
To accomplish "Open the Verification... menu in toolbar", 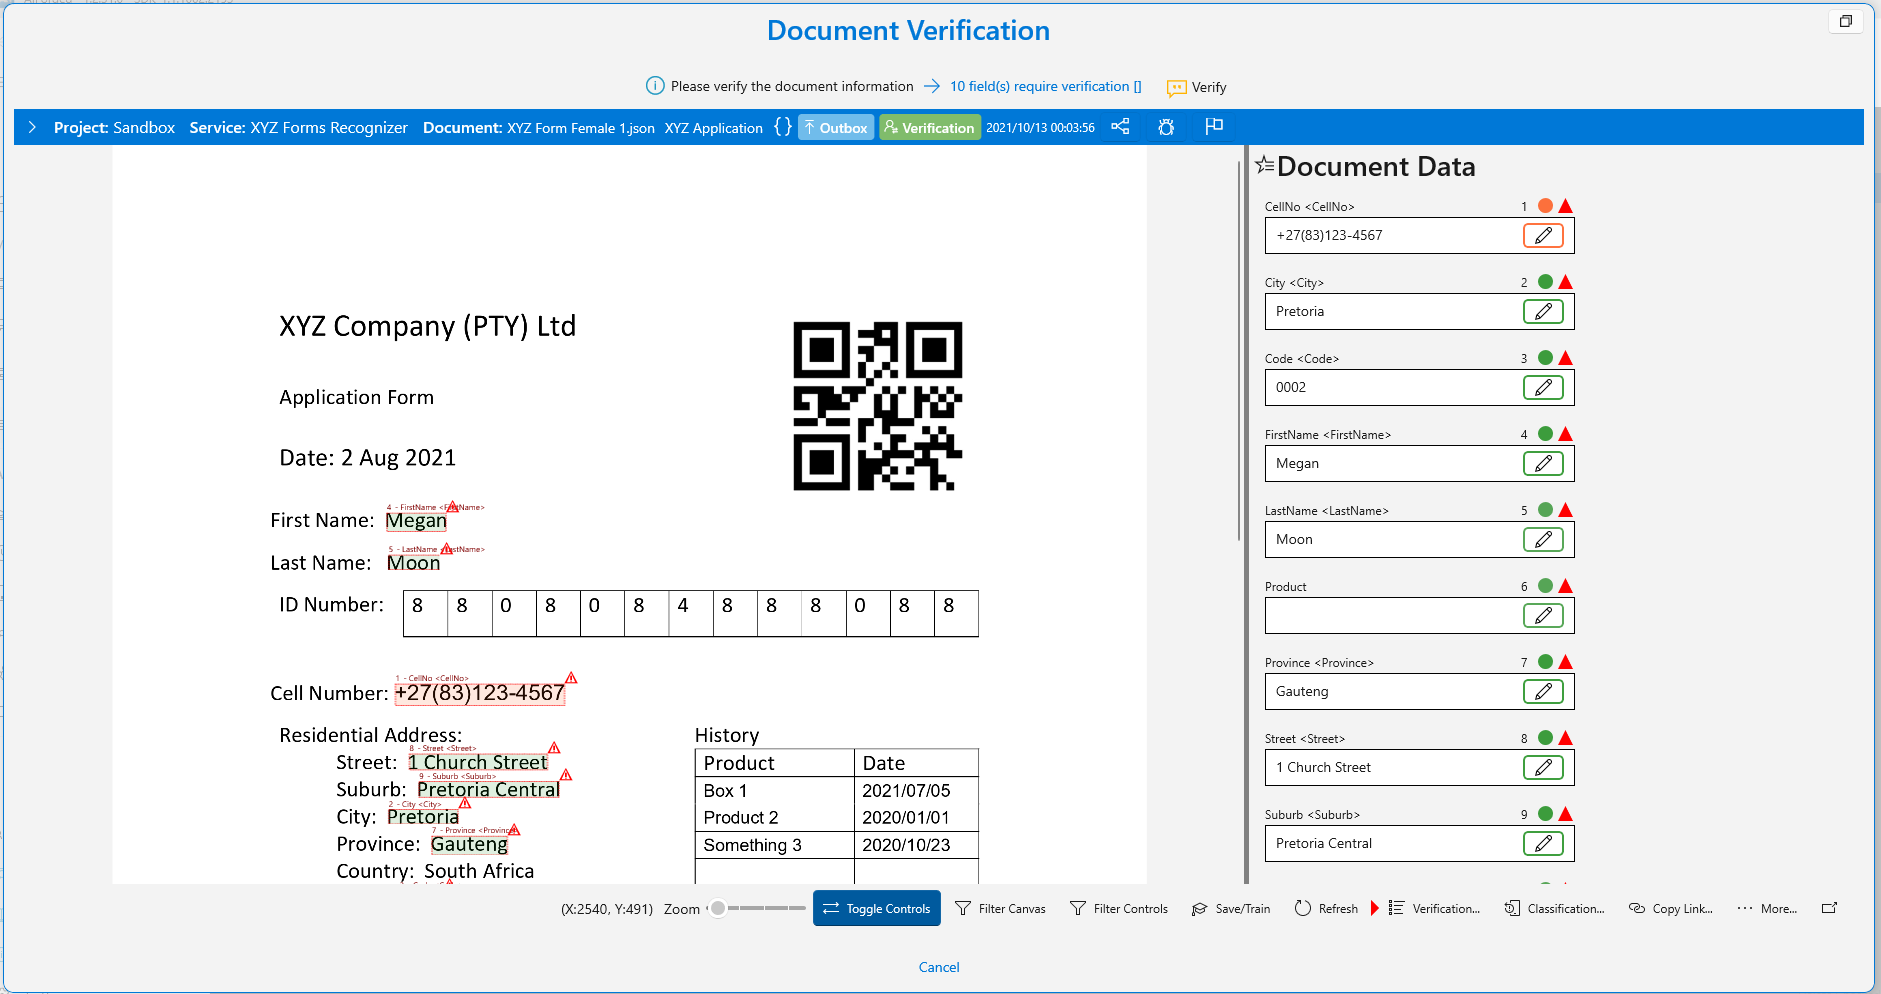I will click(1434, 908).
